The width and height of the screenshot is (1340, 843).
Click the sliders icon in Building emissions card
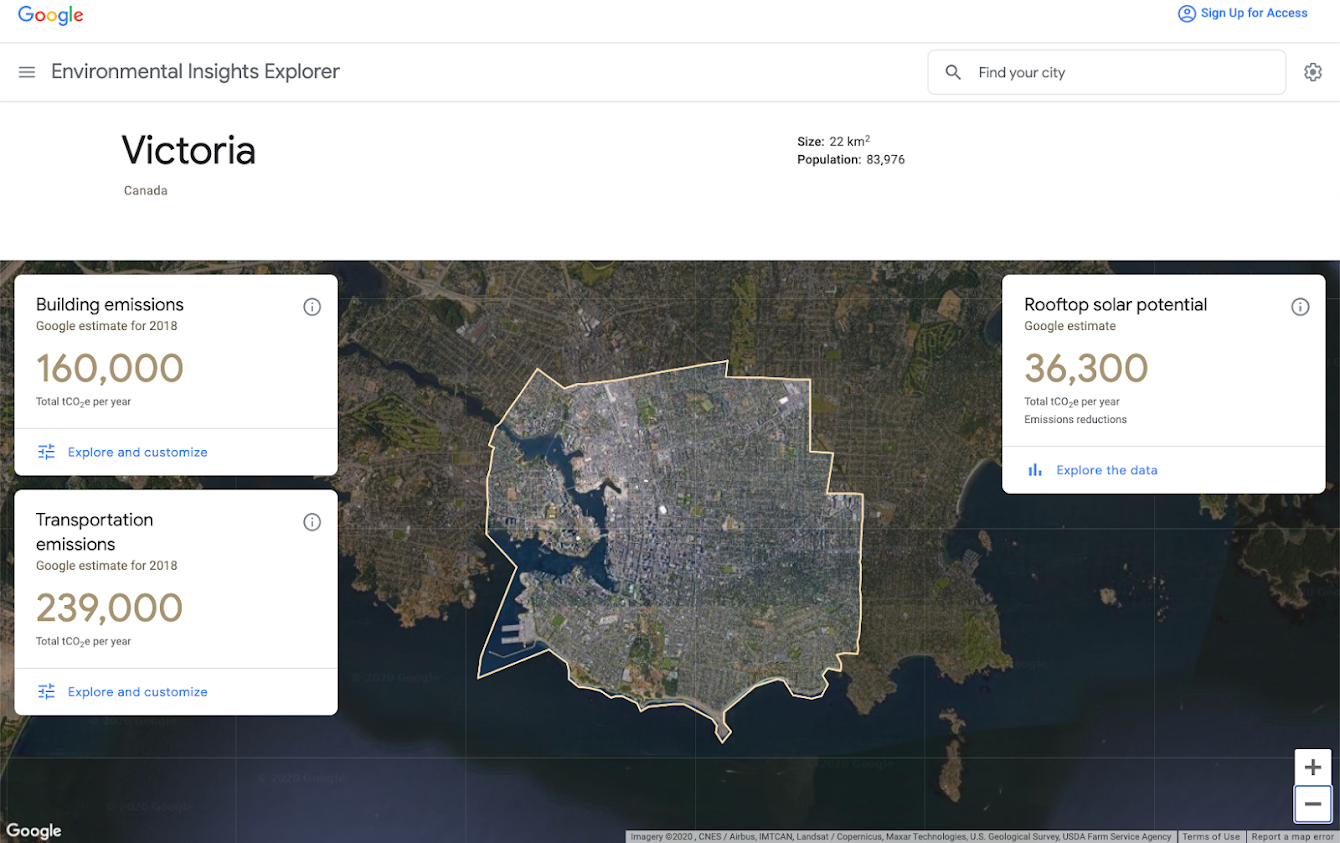pos(47,452)
